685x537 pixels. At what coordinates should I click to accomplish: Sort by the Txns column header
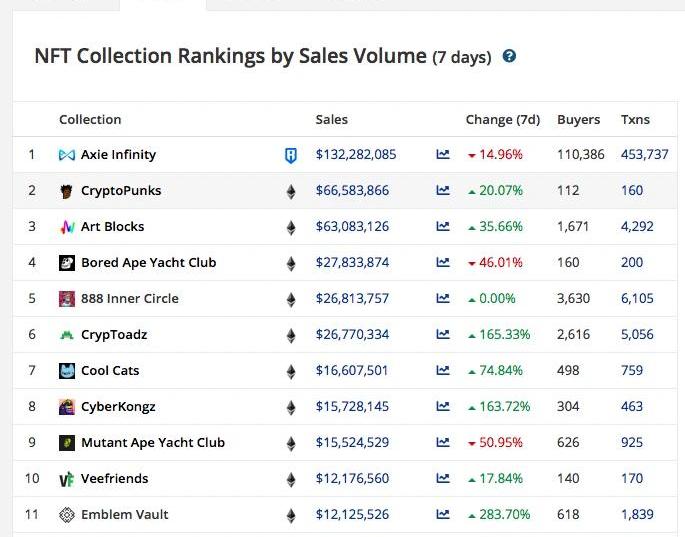pyautogui.click(x=635, y=119)
